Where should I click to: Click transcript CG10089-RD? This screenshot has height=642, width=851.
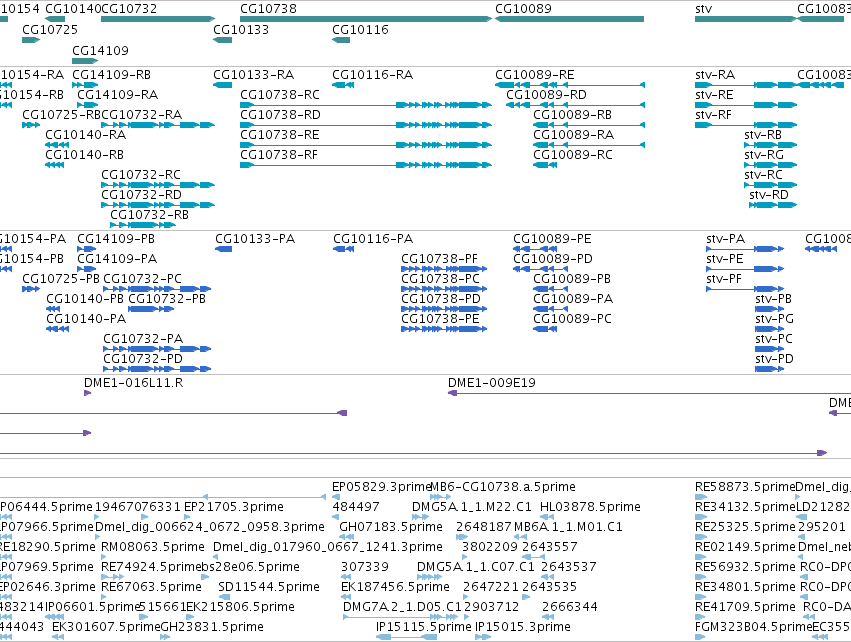[575, 105]
